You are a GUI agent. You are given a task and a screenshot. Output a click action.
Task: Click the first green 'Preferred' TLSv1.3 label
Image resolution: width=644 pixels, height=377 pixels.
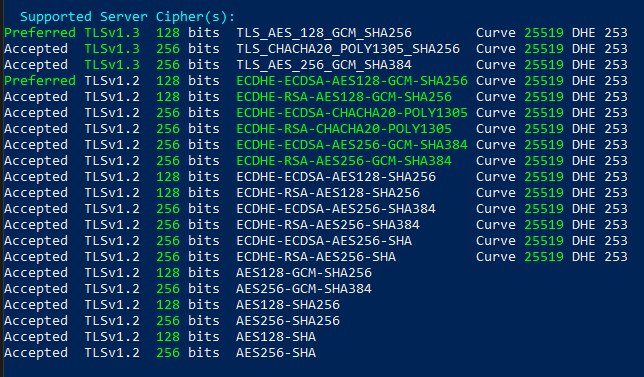pyautogui.click(x=40, y=33)
